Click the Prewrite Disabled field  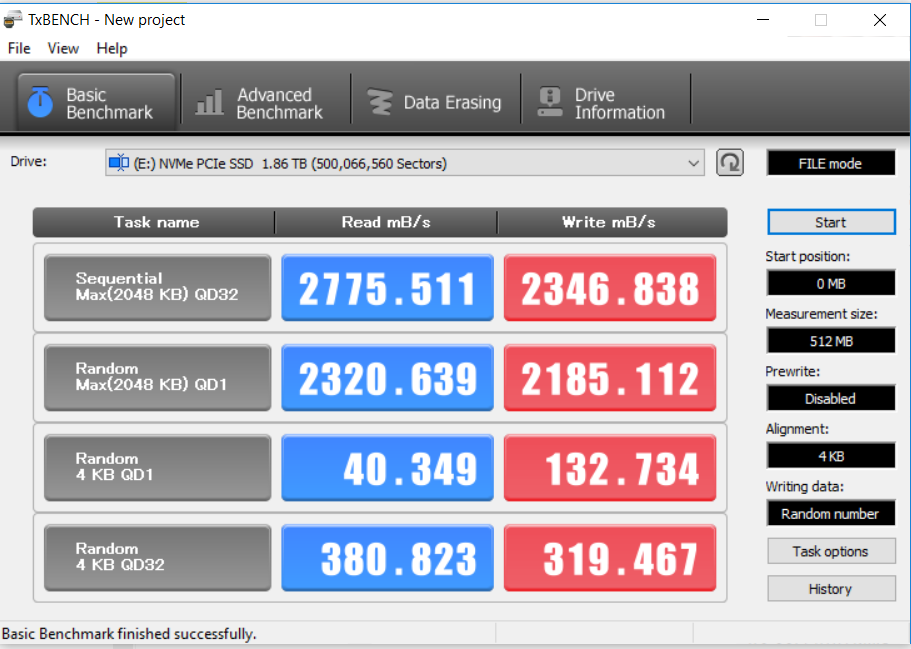(x=830, y=398)
